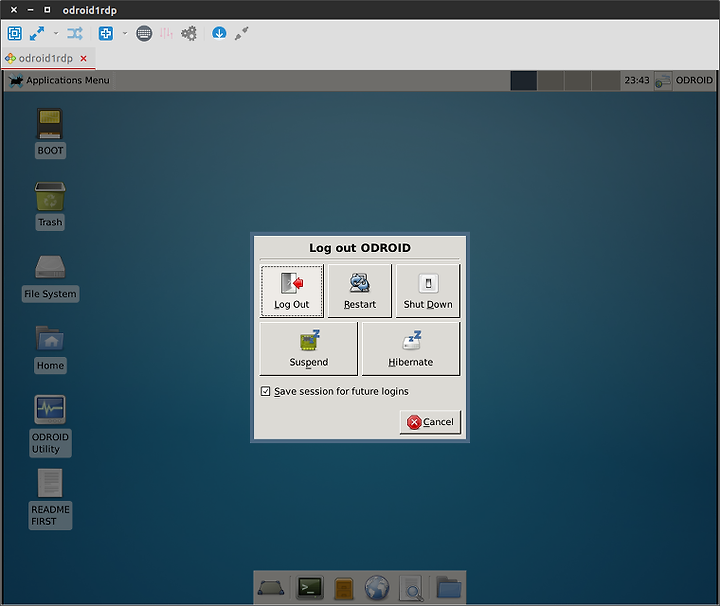Select the odroid1rdp connection tab
Viewport: 720px width, 606px height.
(x=45, y=58)
